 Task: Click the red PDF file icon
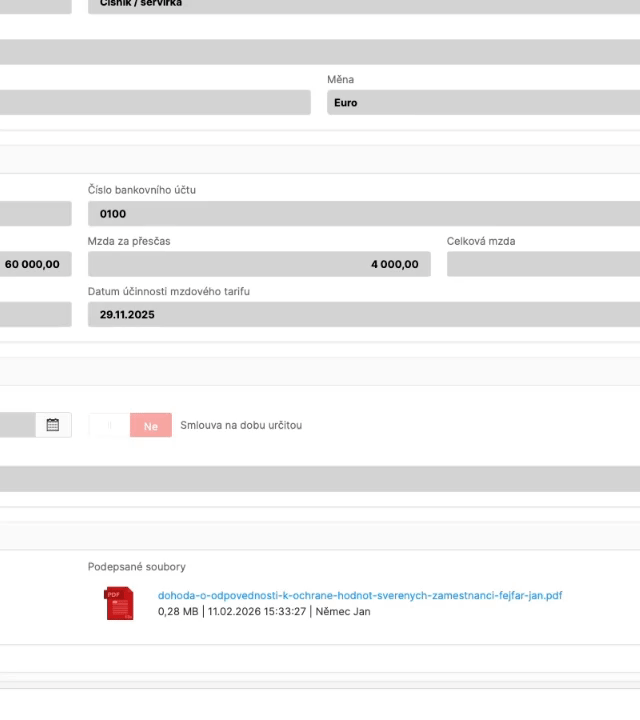pyautogui.click(x=119, y=603)
